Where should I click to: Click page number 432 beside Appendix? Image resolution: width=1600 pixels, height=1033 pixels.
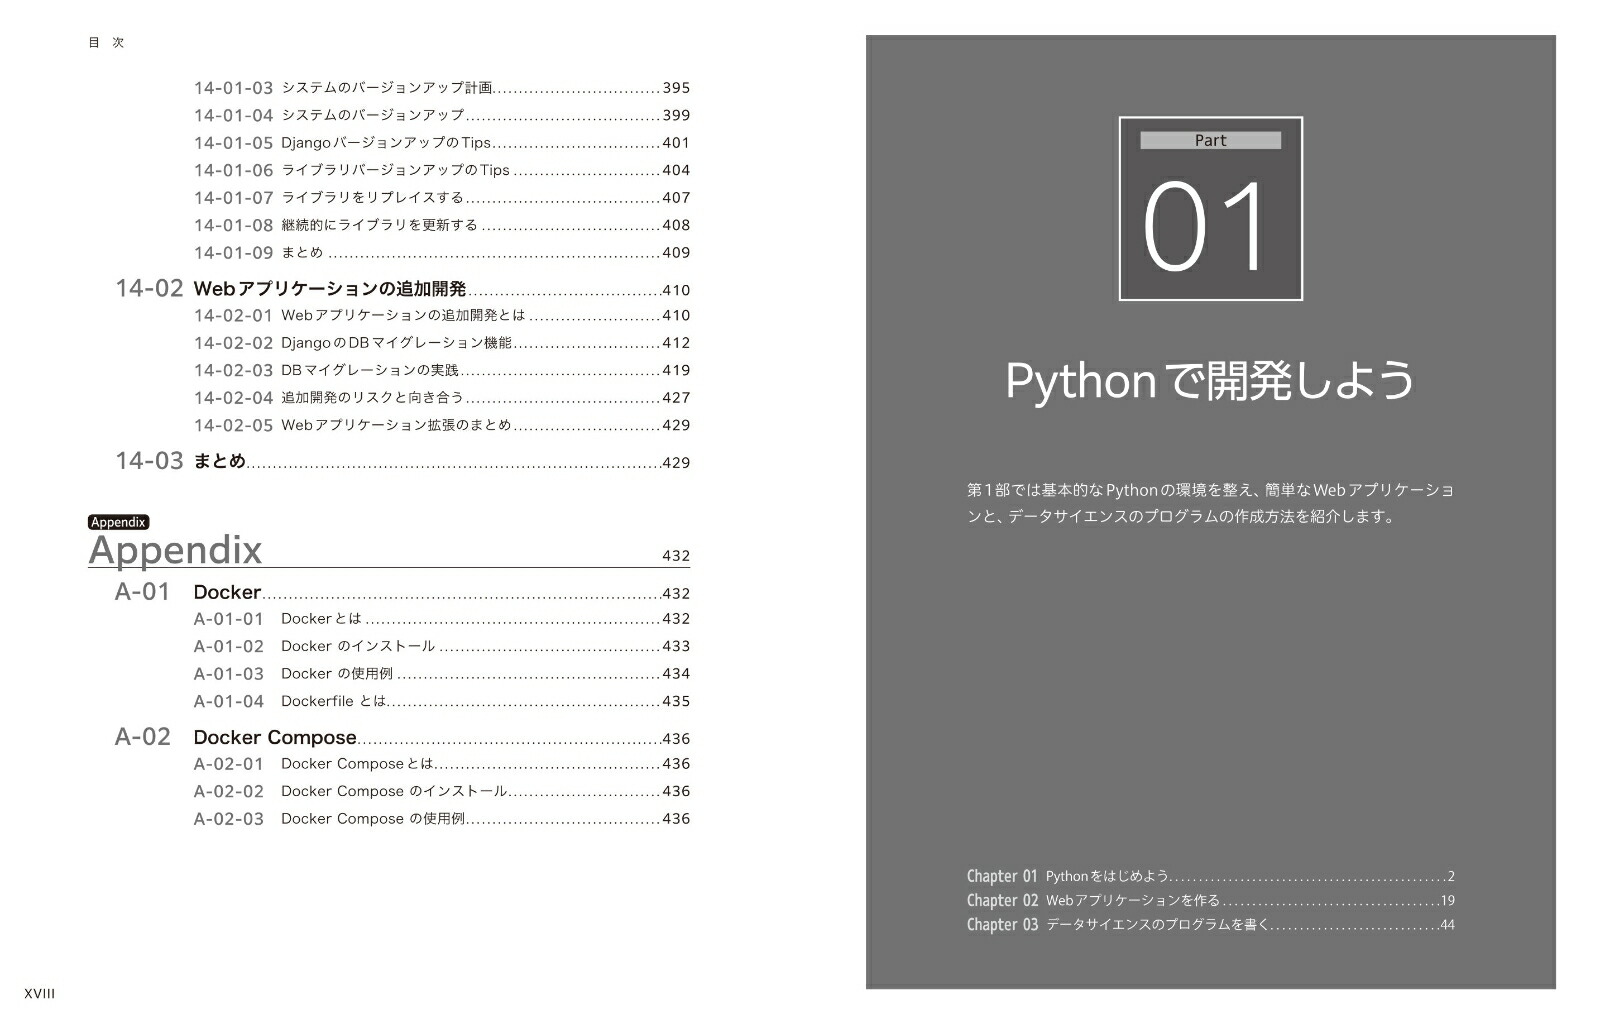point(676,554)
